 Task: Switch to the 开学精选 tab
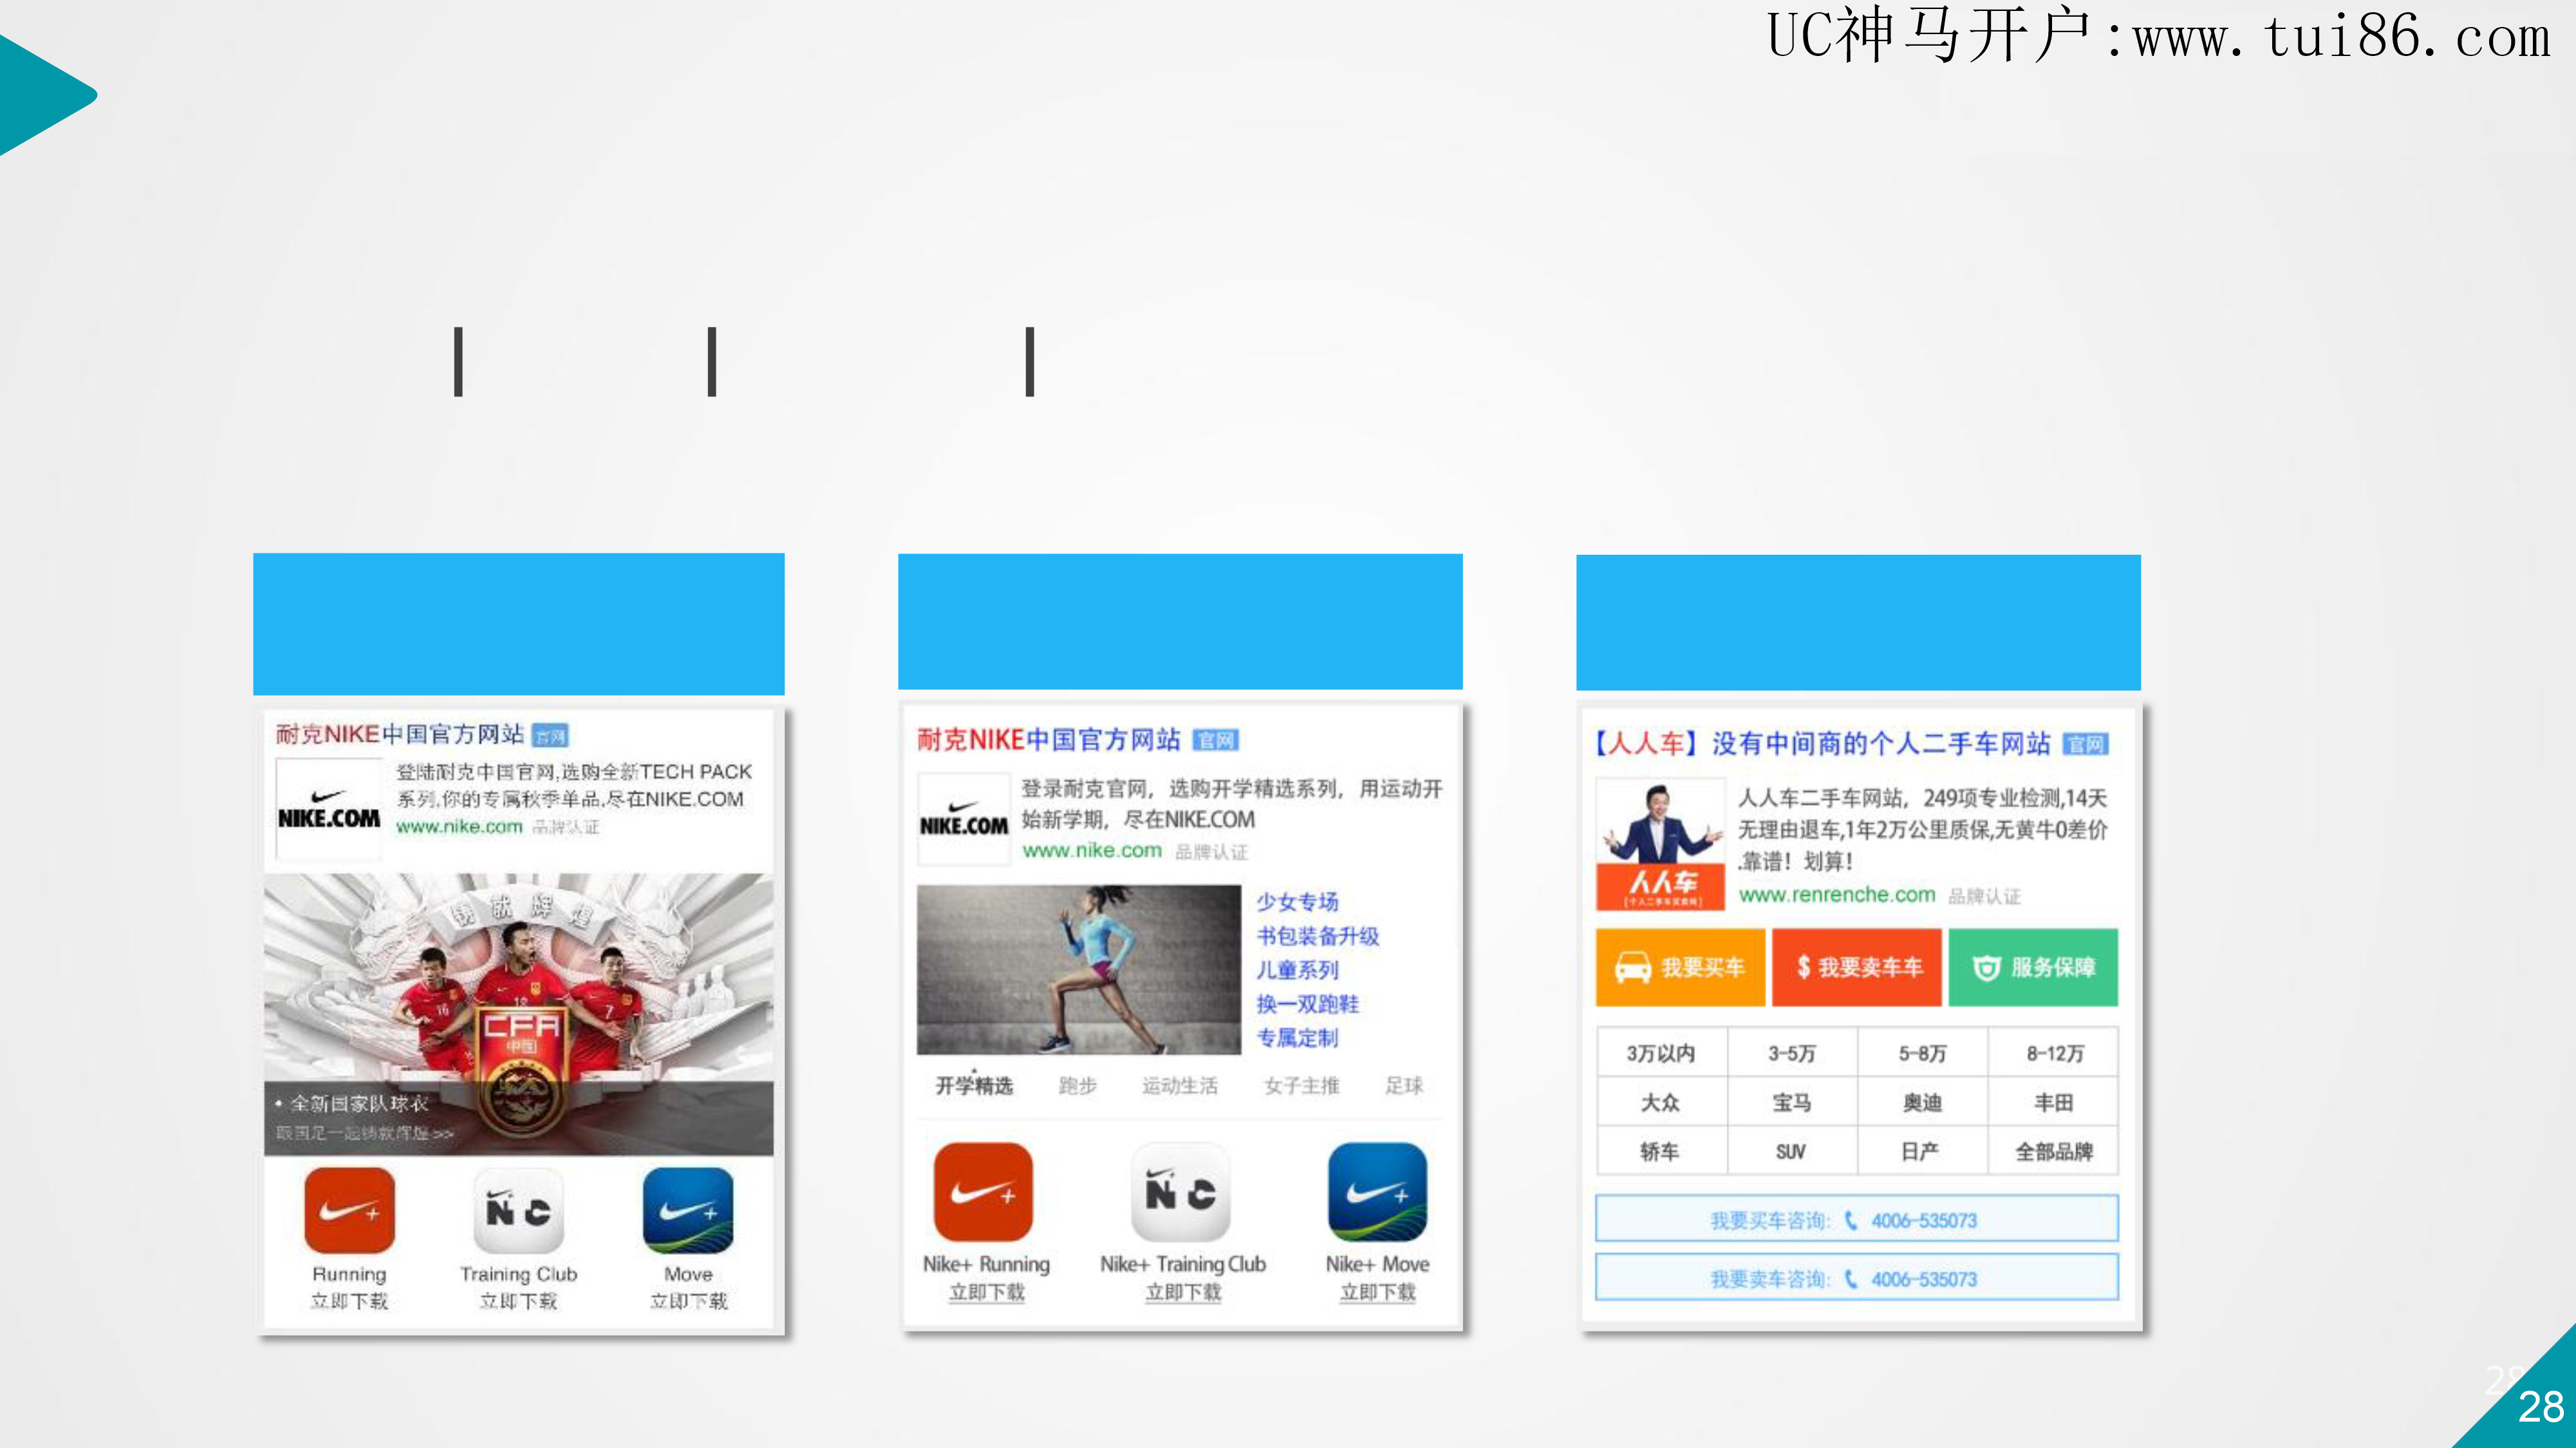tap(974, 1086)
